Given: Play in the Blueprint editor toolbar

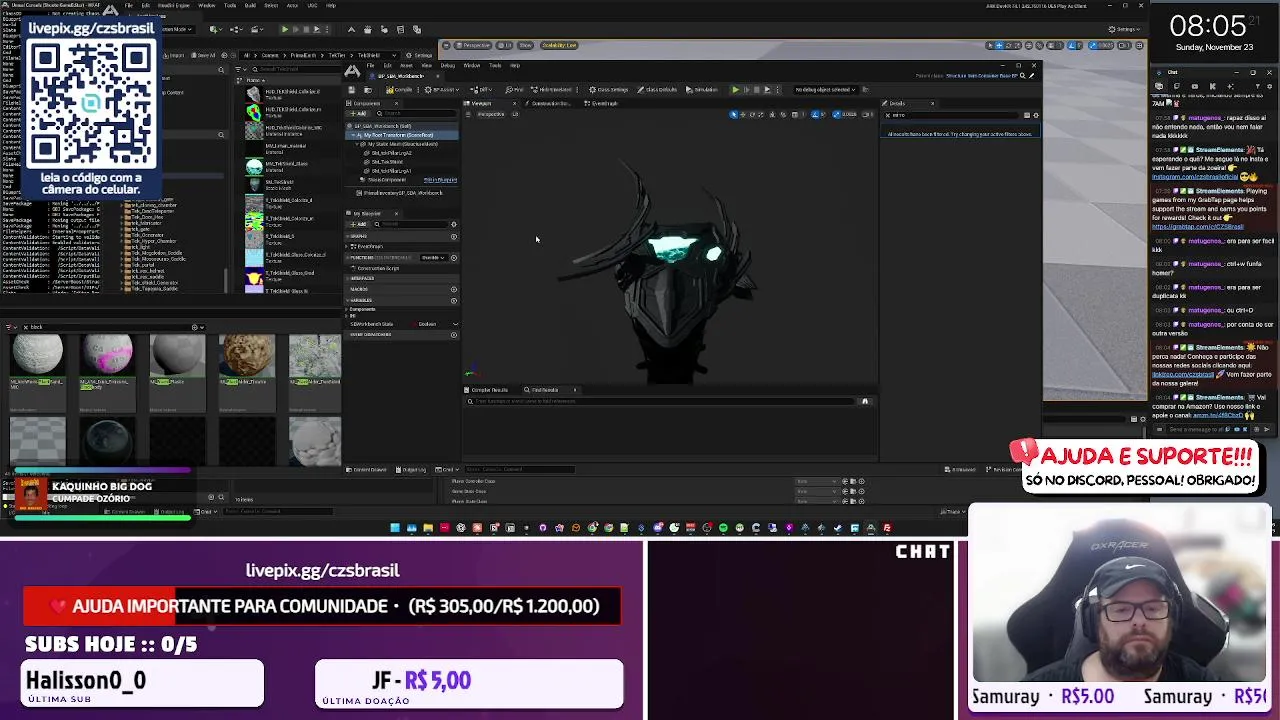Looking at the screenshot, I should click(x=735, y=89).
